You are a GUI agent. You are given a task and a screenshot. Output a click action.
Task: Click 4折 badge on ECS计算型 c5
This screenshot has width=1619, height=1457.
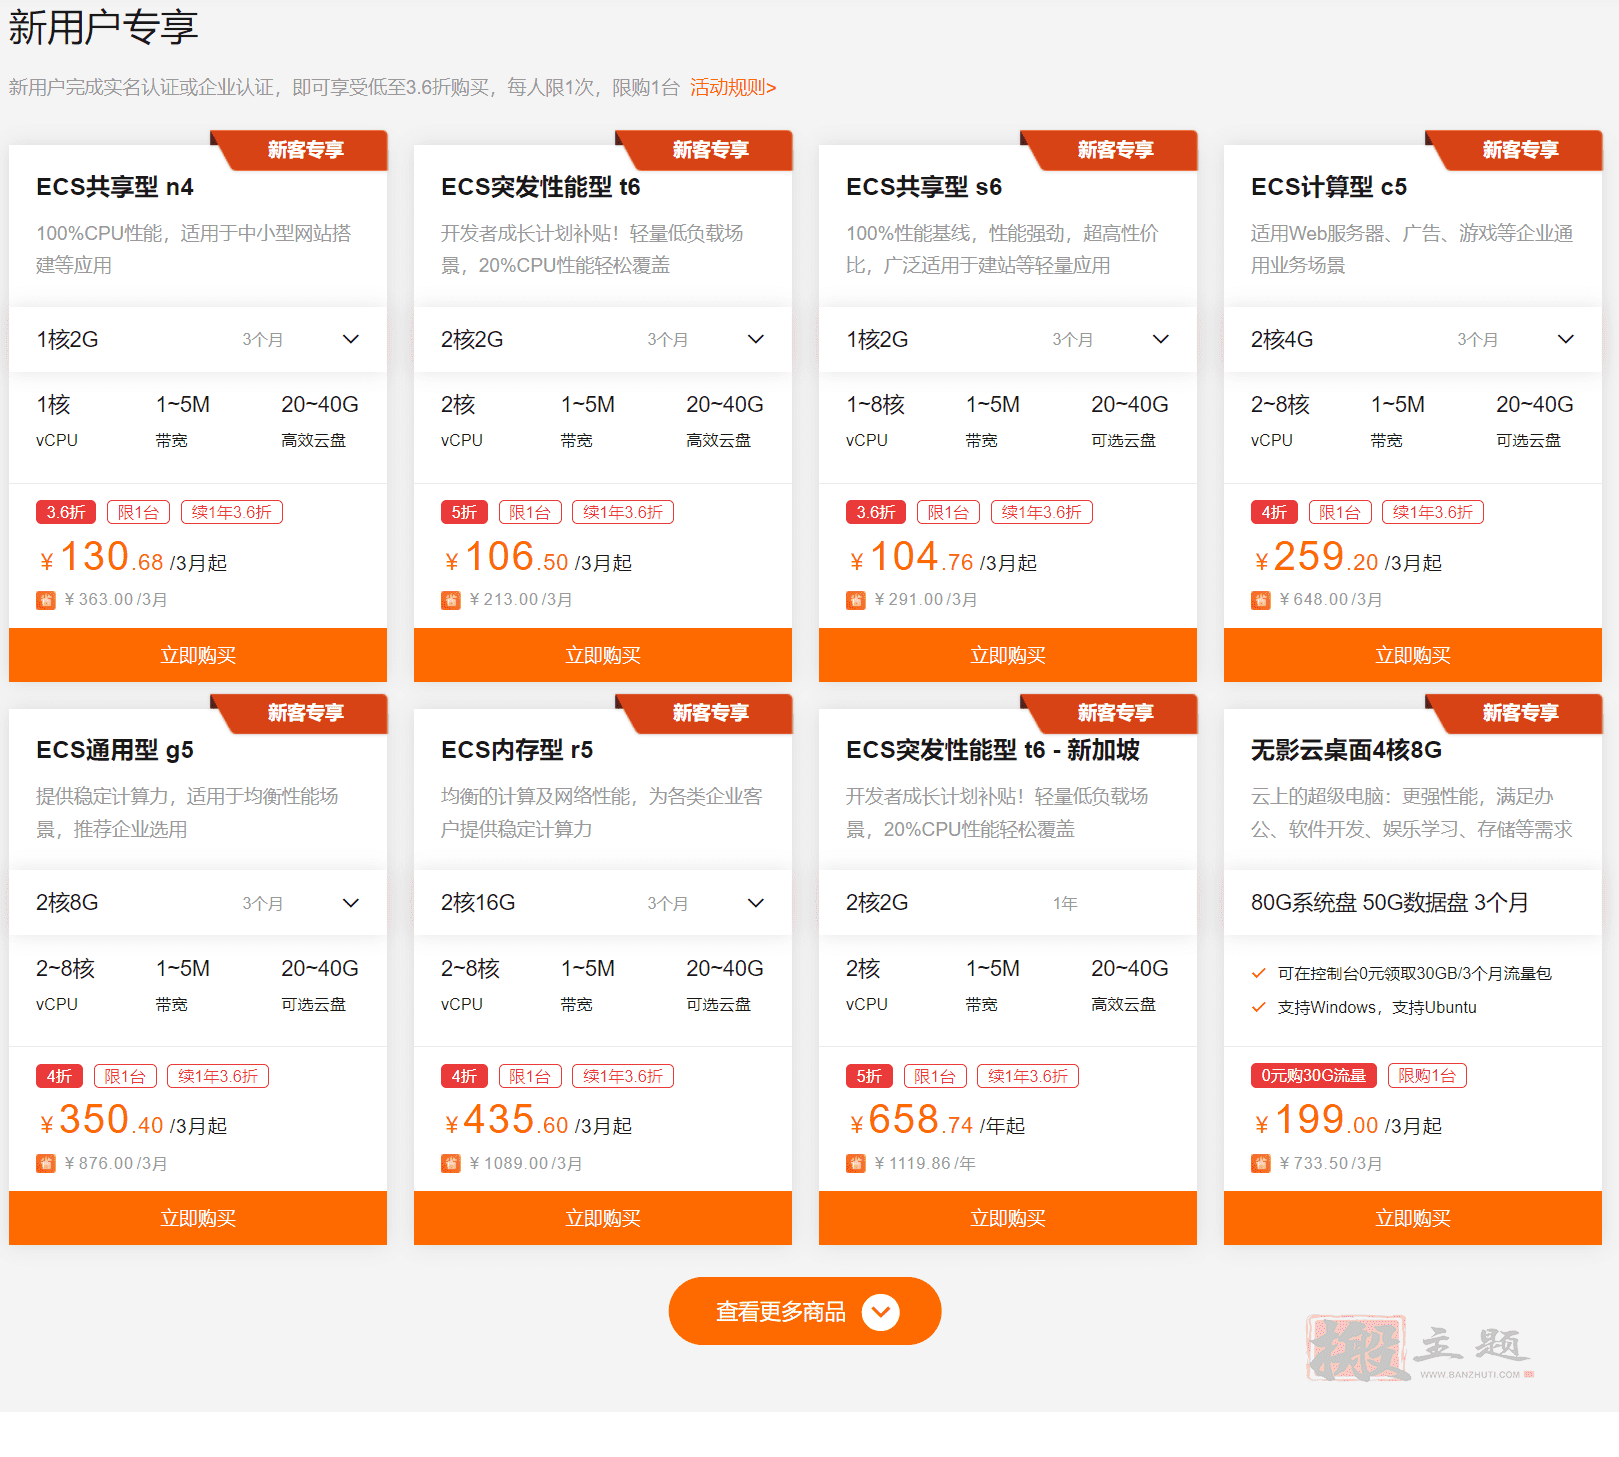pos(1274,512)
